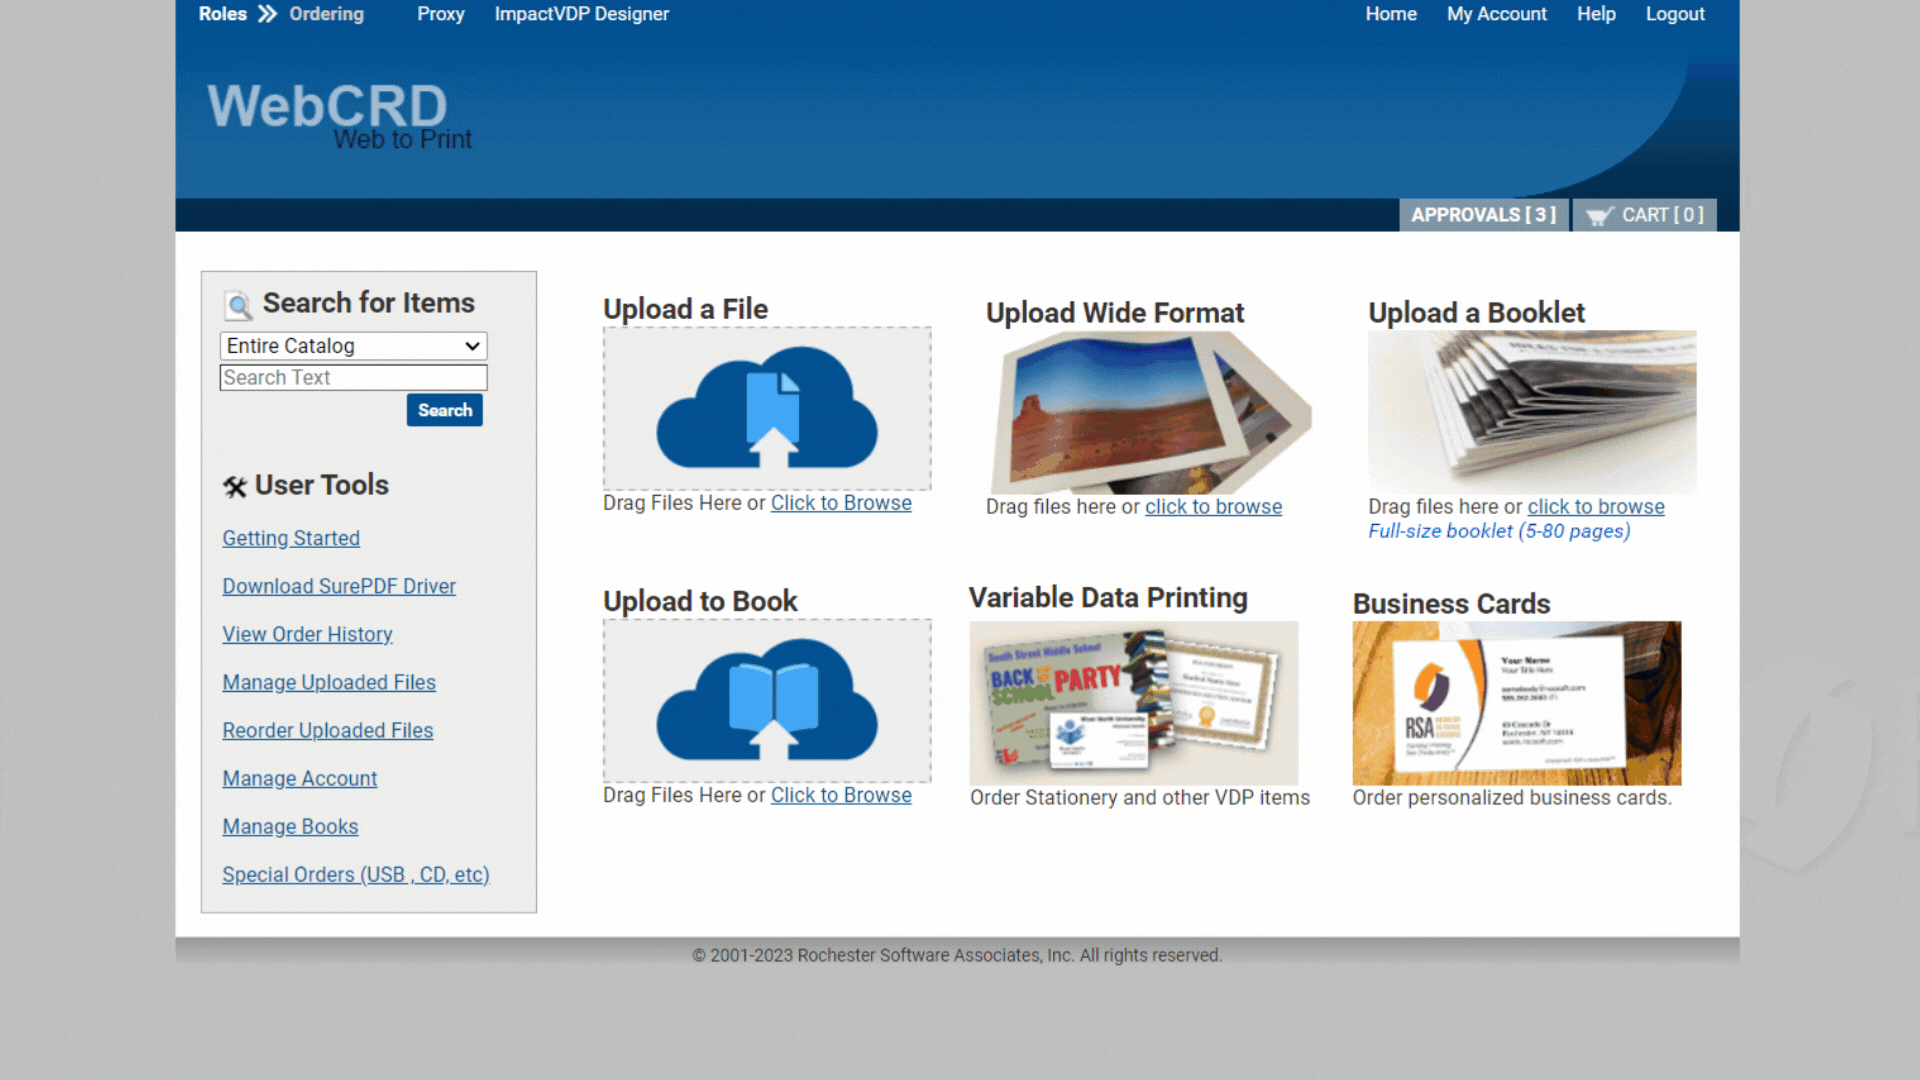The width and height of the screenshot is (1920, 1080).
Task: Click to Browse under Upload to Book
Action: tap(841, 795)
